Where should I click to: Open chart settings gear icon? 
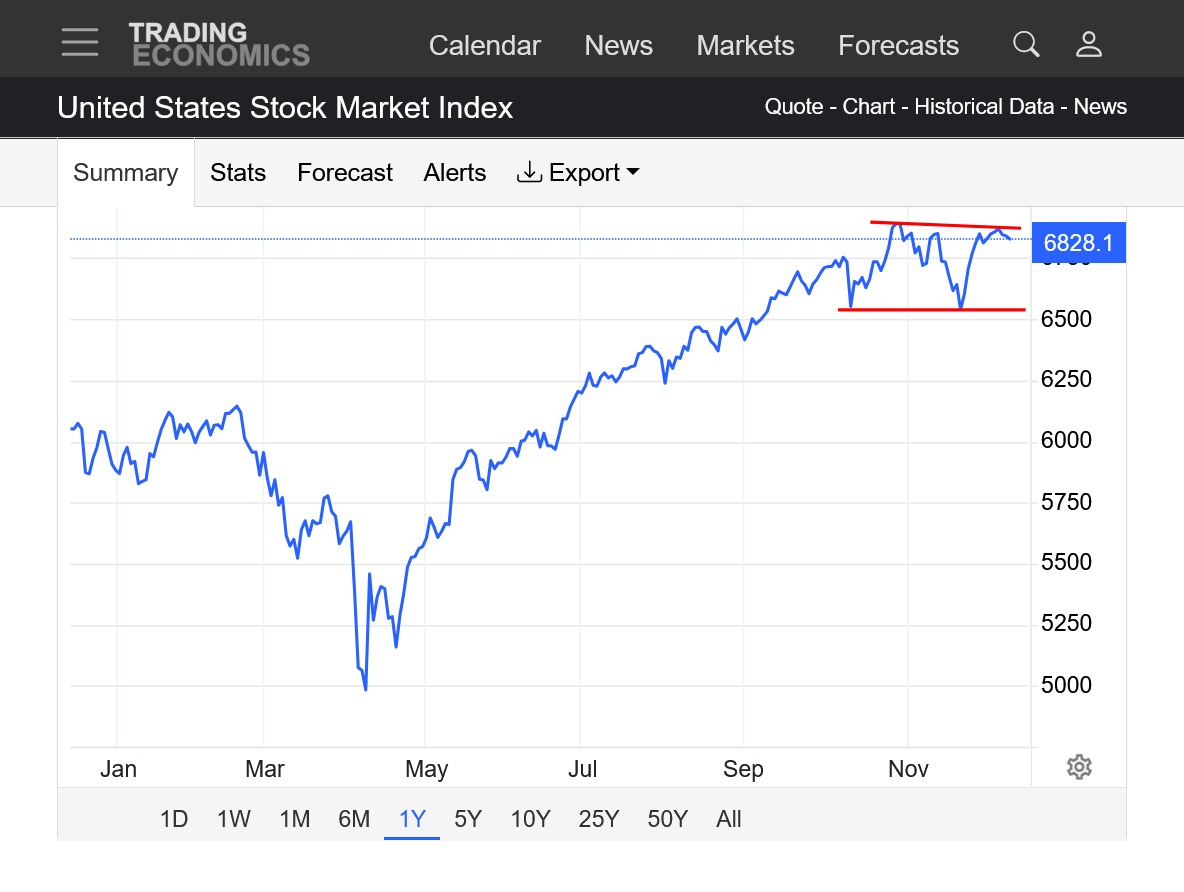pyautogui.click(x=1078, y=767)
